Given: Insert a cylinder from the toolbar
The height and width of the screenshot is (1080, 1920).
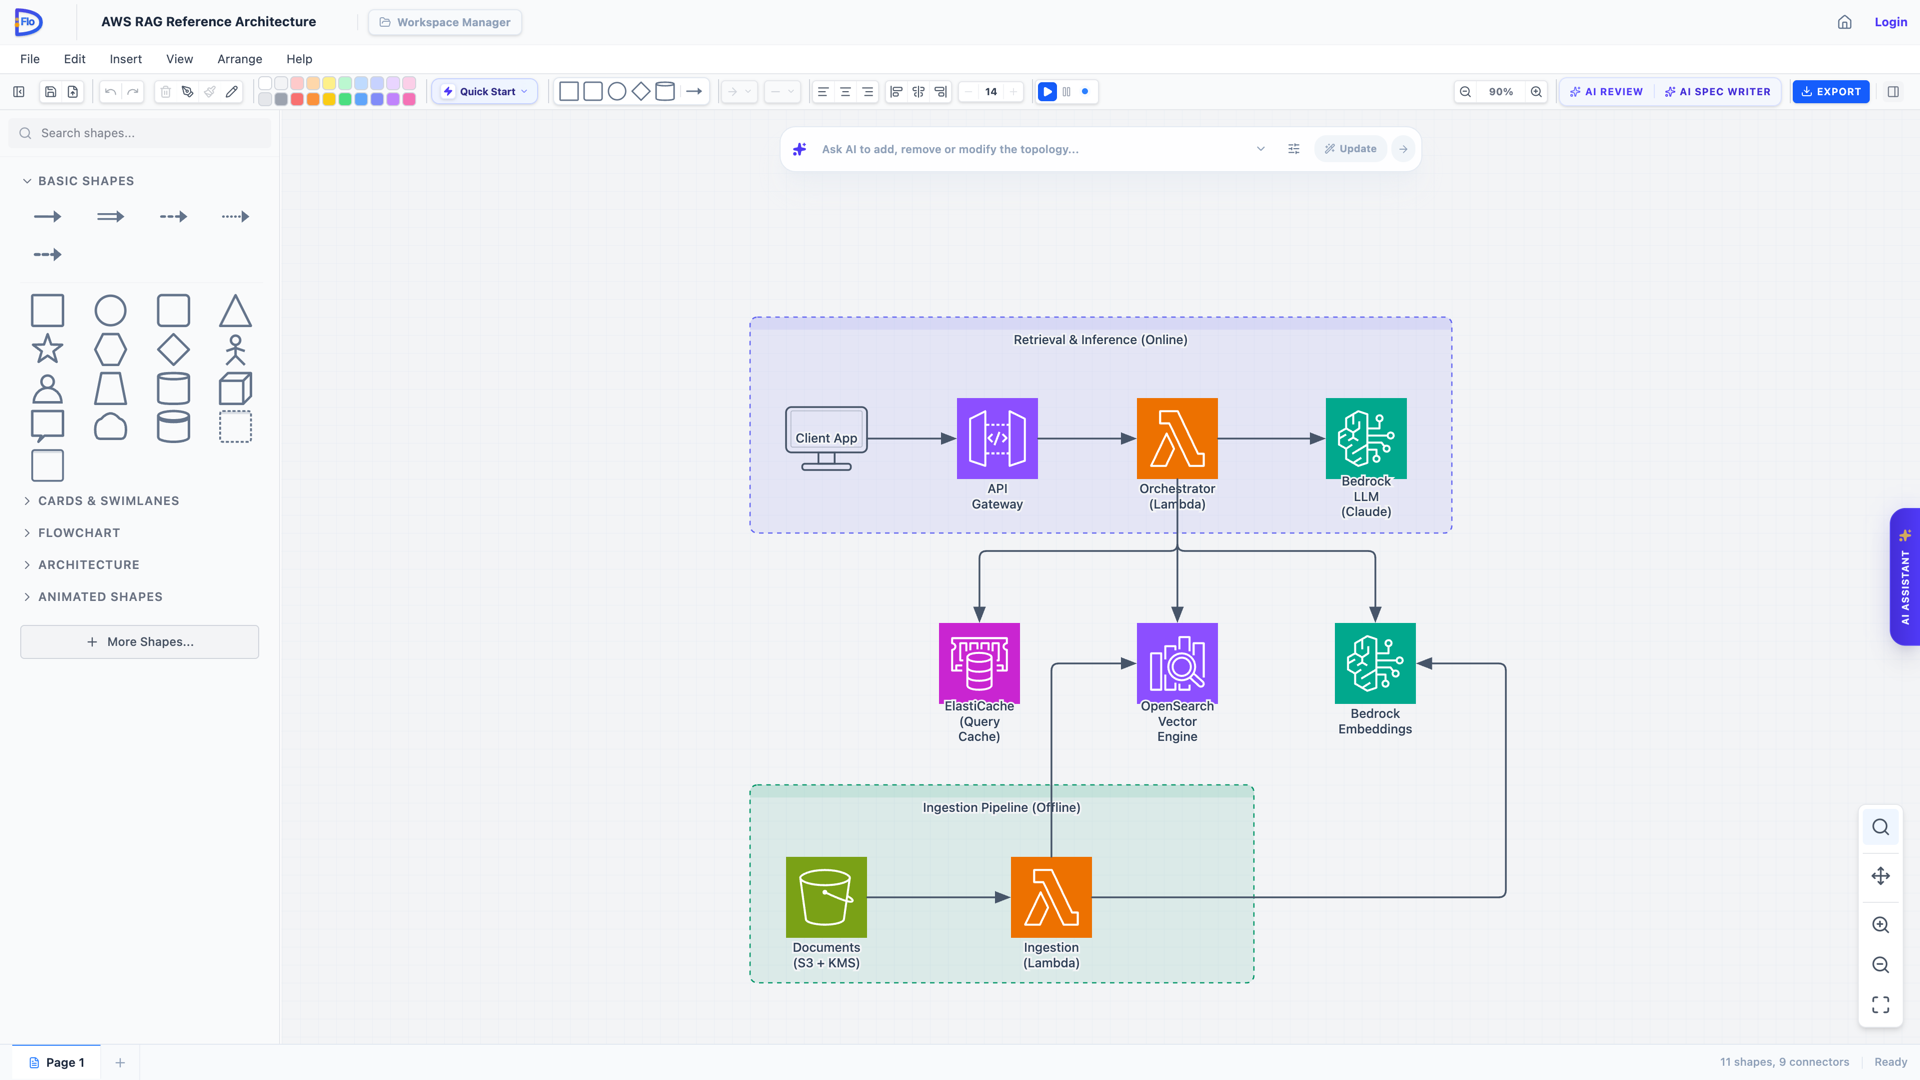Looking at the screenshot, I should click(665, 91).
